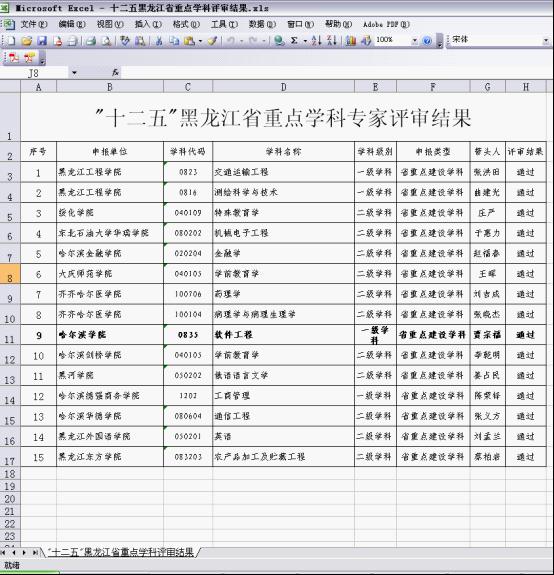Open the Chart Wizard icon

(351, 41)
